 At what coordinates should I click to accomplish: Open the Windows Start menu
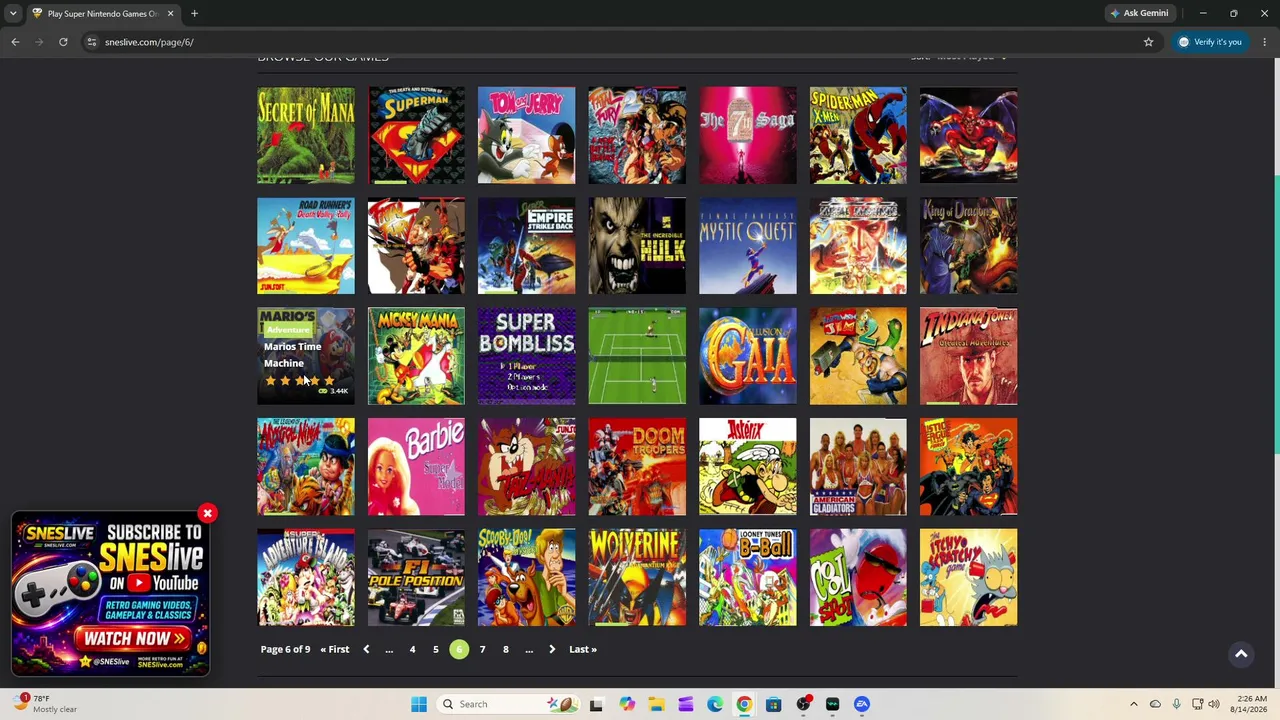(x=419, y=704)
